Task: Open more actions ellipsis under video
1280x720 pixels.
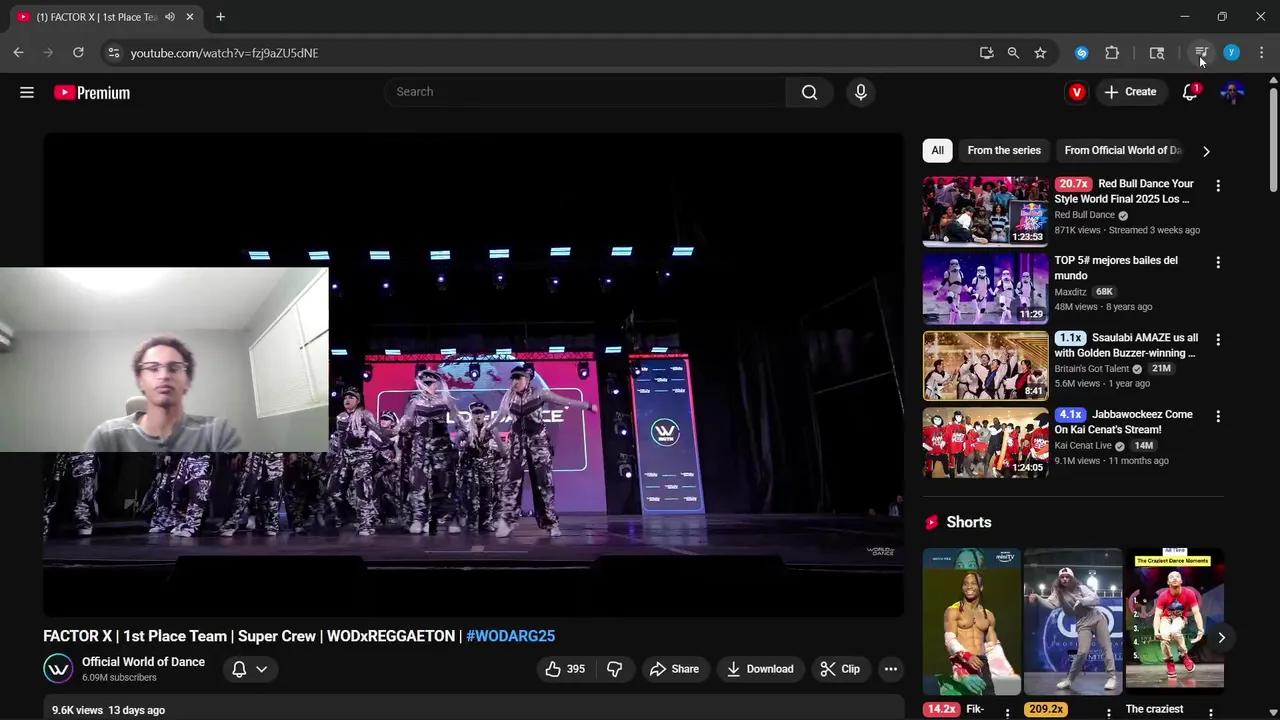Action: point(890,669)
